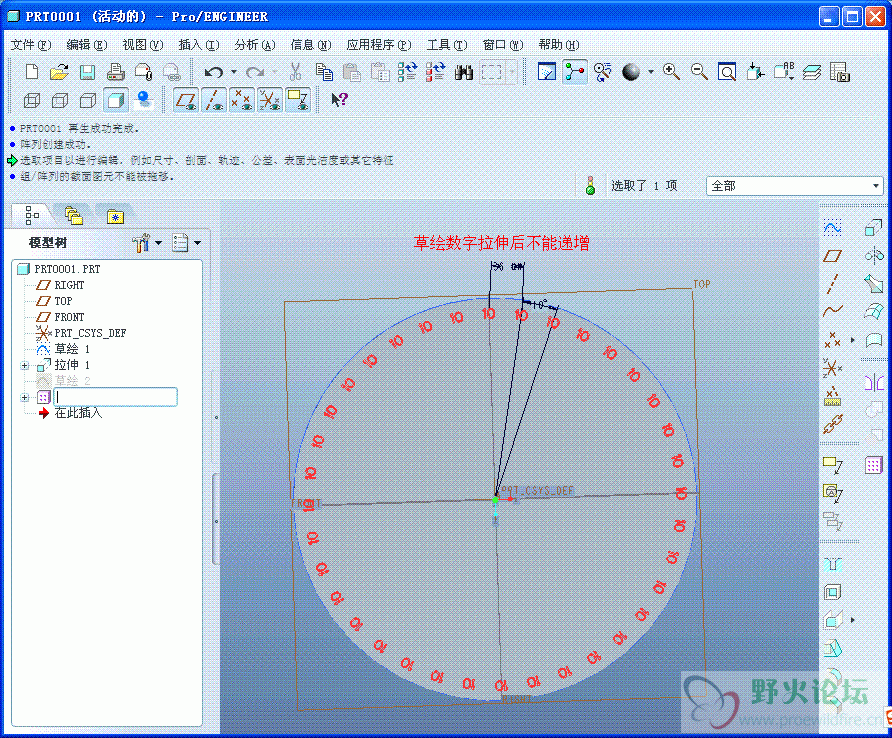The image size is (892, 738).
Task: Open the 插入(I) menu
Action: pyautogui.click(x=199, y=45)
